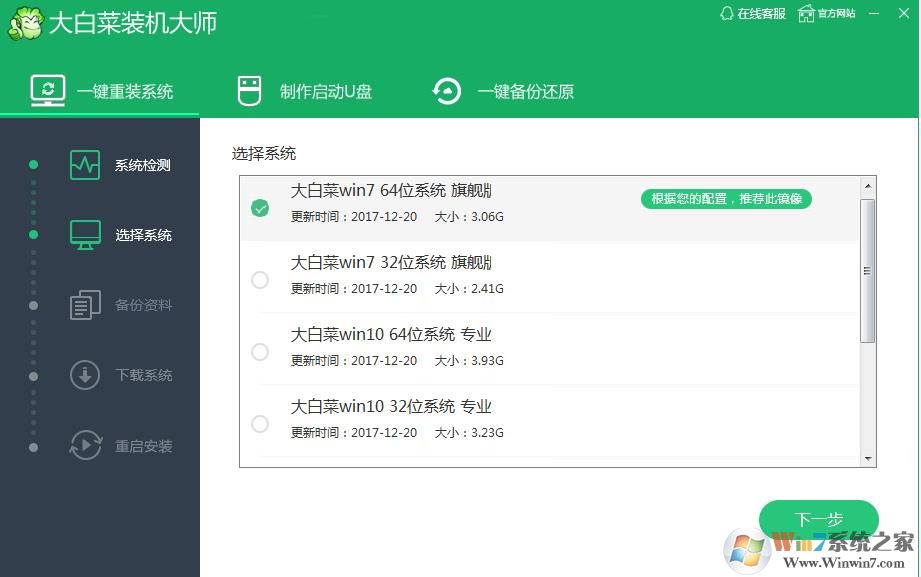Click the system list vertical scrollbar thumb
The image size is (921, 577).
(868, 270)
